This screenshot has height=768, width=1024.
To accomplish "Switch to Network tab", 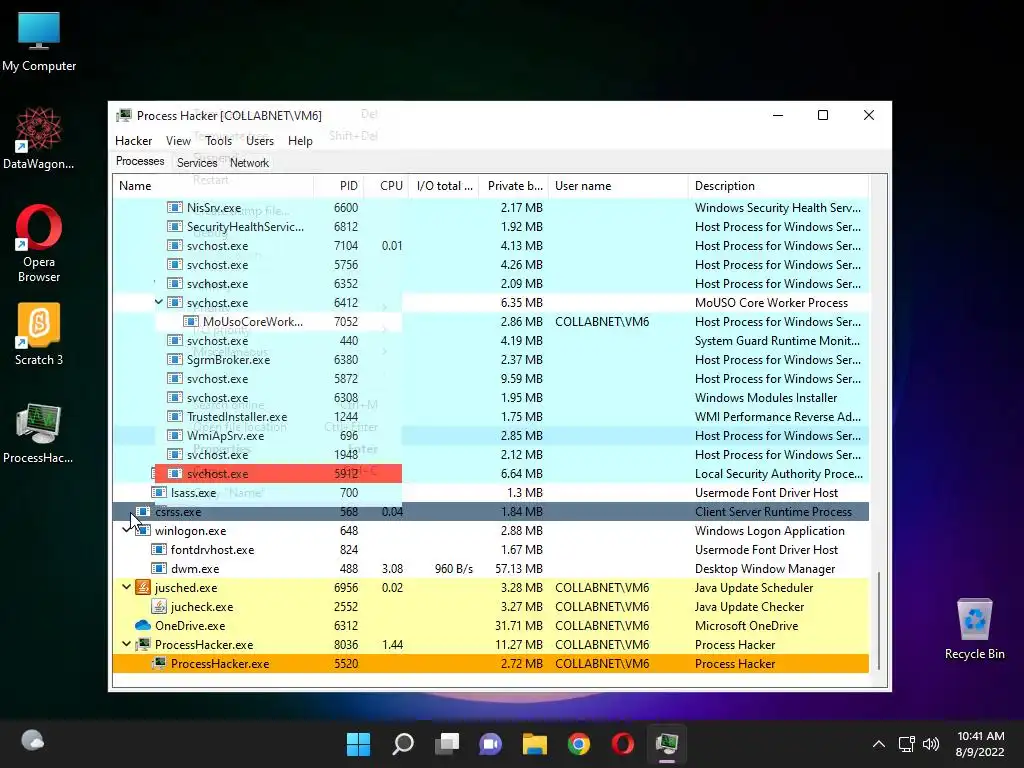I will 249,163.
